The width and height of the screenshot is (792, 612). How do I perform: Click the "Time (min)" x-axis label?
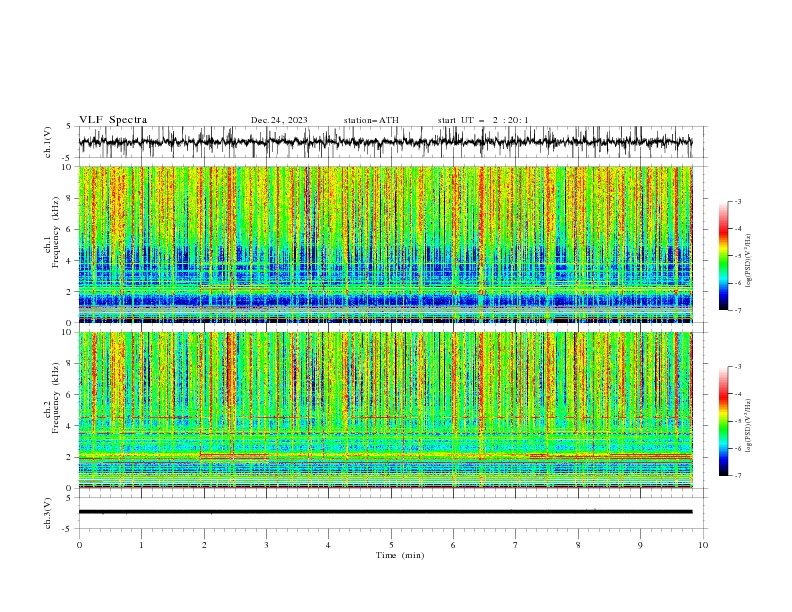[x=400, y=555]
